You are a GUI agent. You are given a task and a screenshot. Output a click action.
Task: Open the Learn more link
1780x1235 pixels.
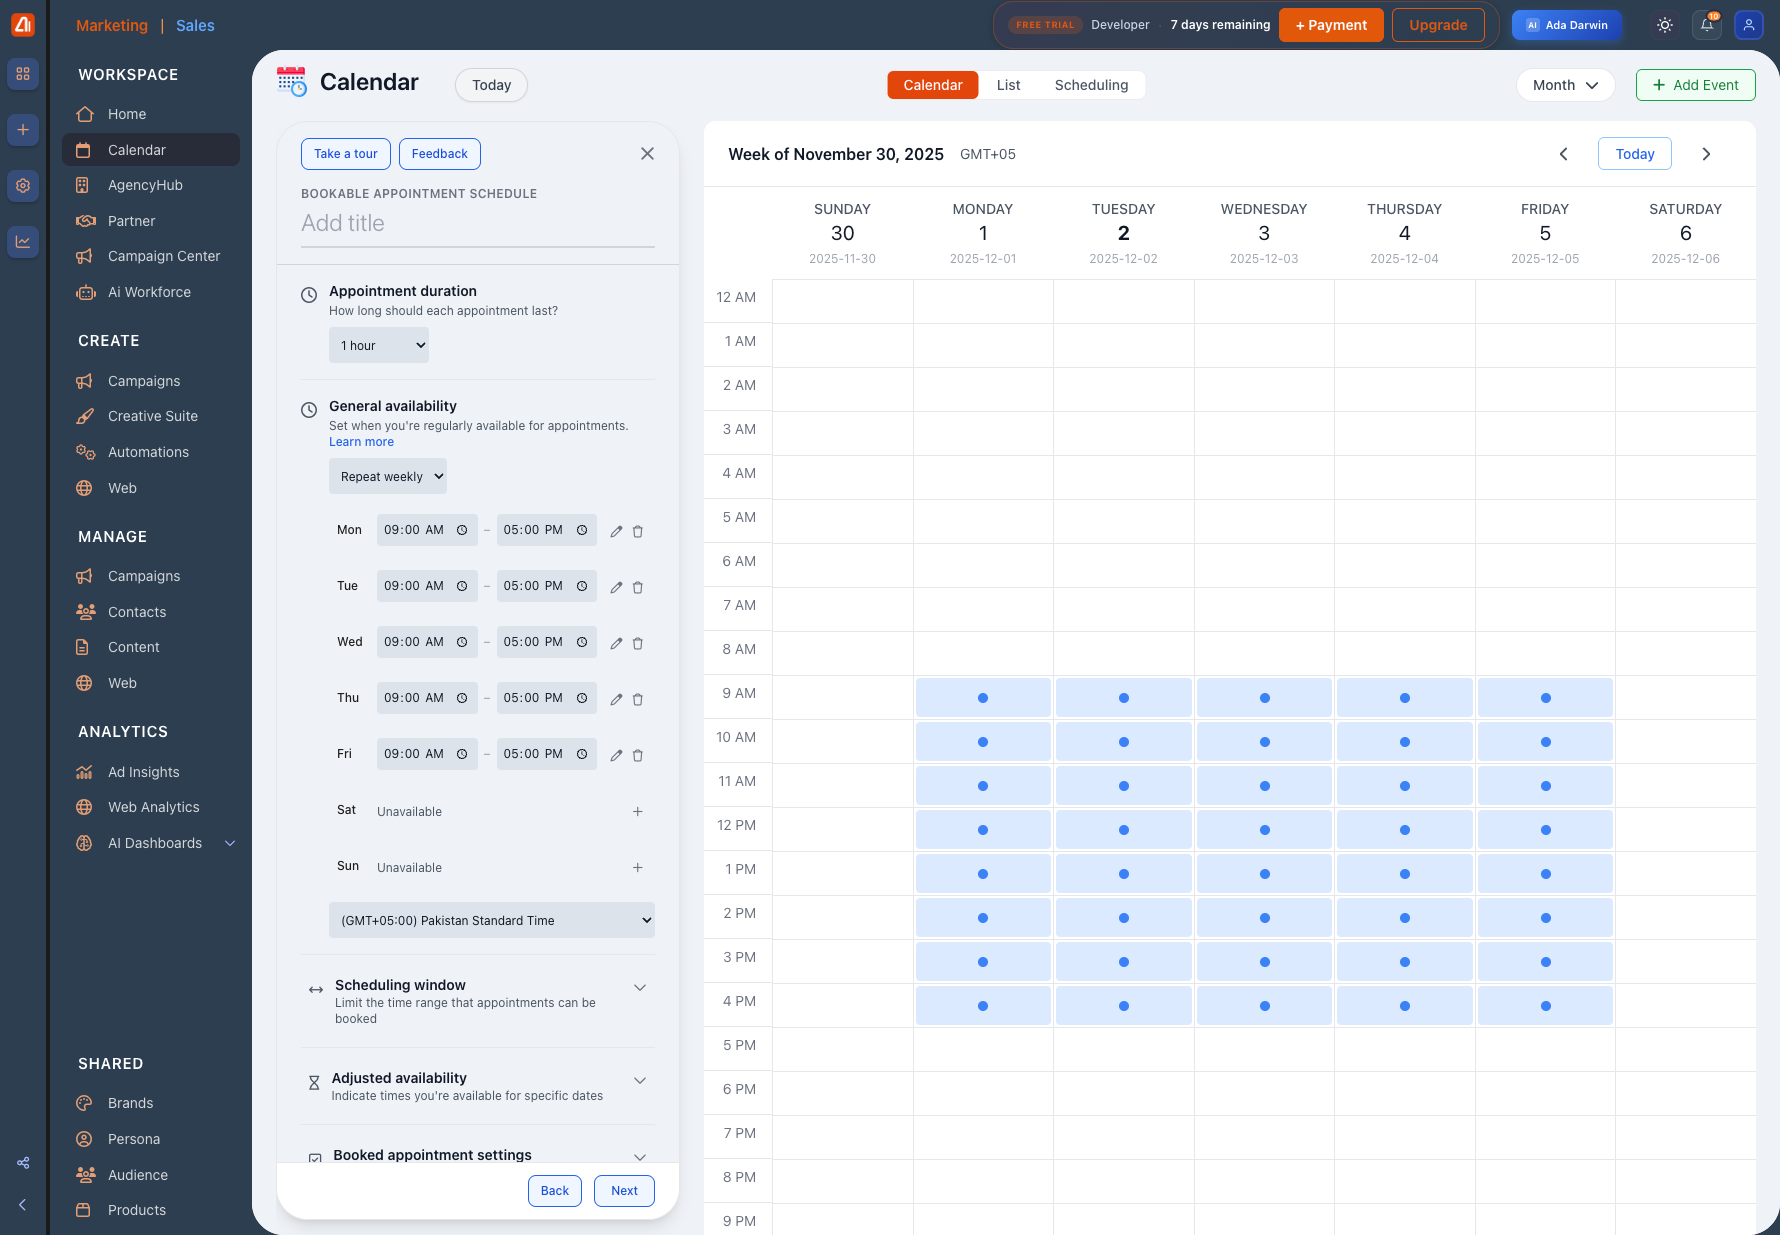click(x=361, y=442)
